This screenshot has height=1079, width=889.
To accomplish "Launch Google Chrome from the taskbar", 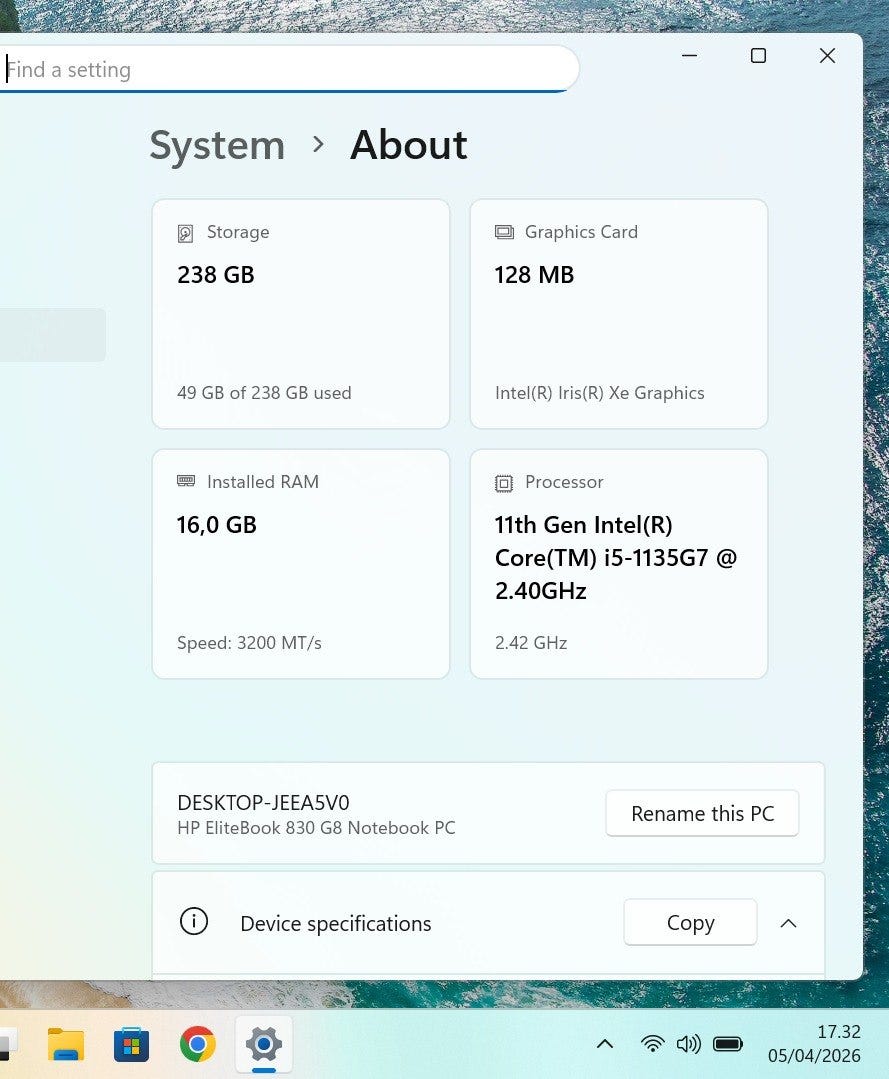I will pyautogui.click(x=198, y=1045).
